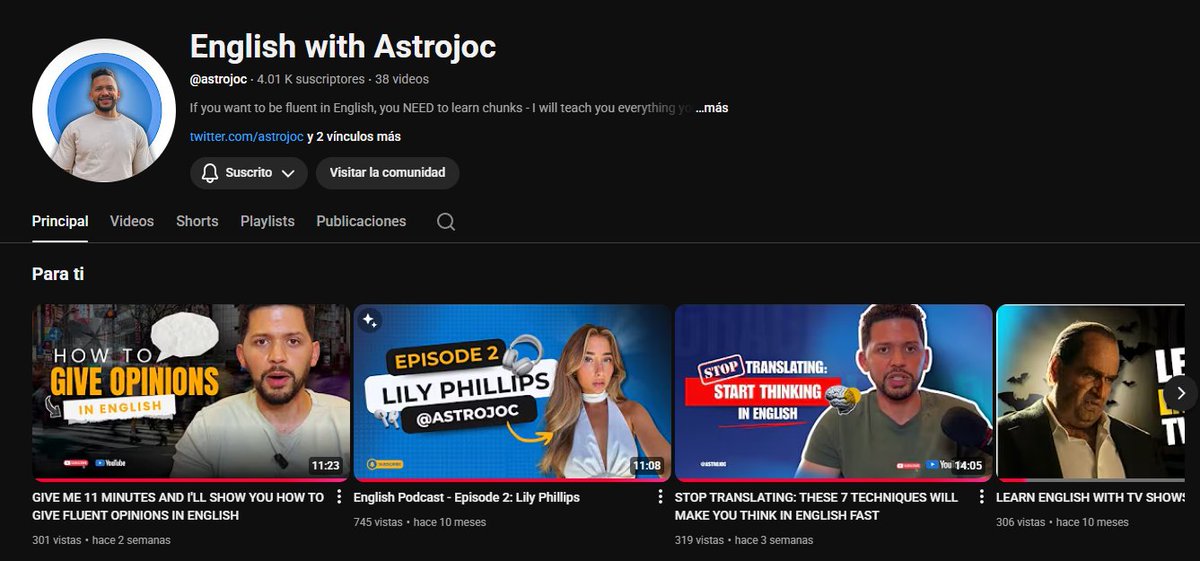
Task: Open the Shorts tab
Action: pos(197,221)
